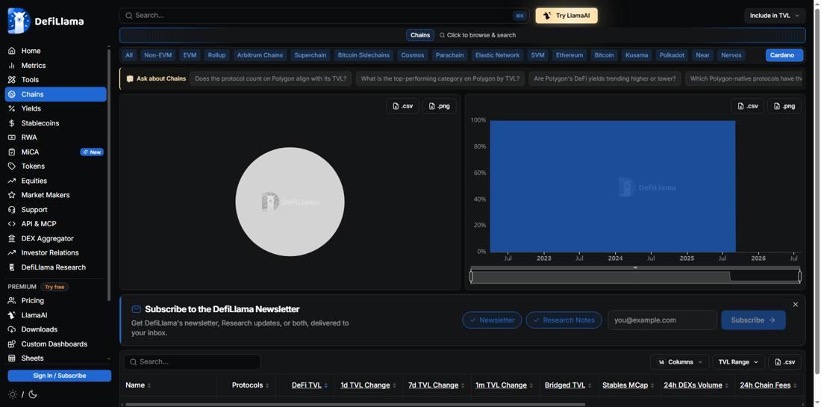
Task: Open Custom Dashboards
Action: [x=56, y=344]
